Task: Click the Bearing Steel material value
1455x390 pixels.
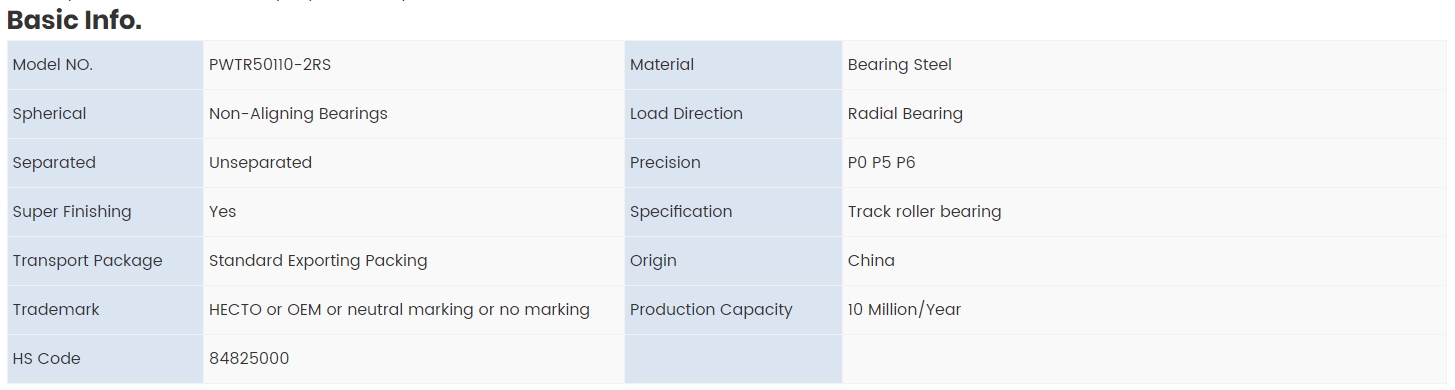Action: 899,65
